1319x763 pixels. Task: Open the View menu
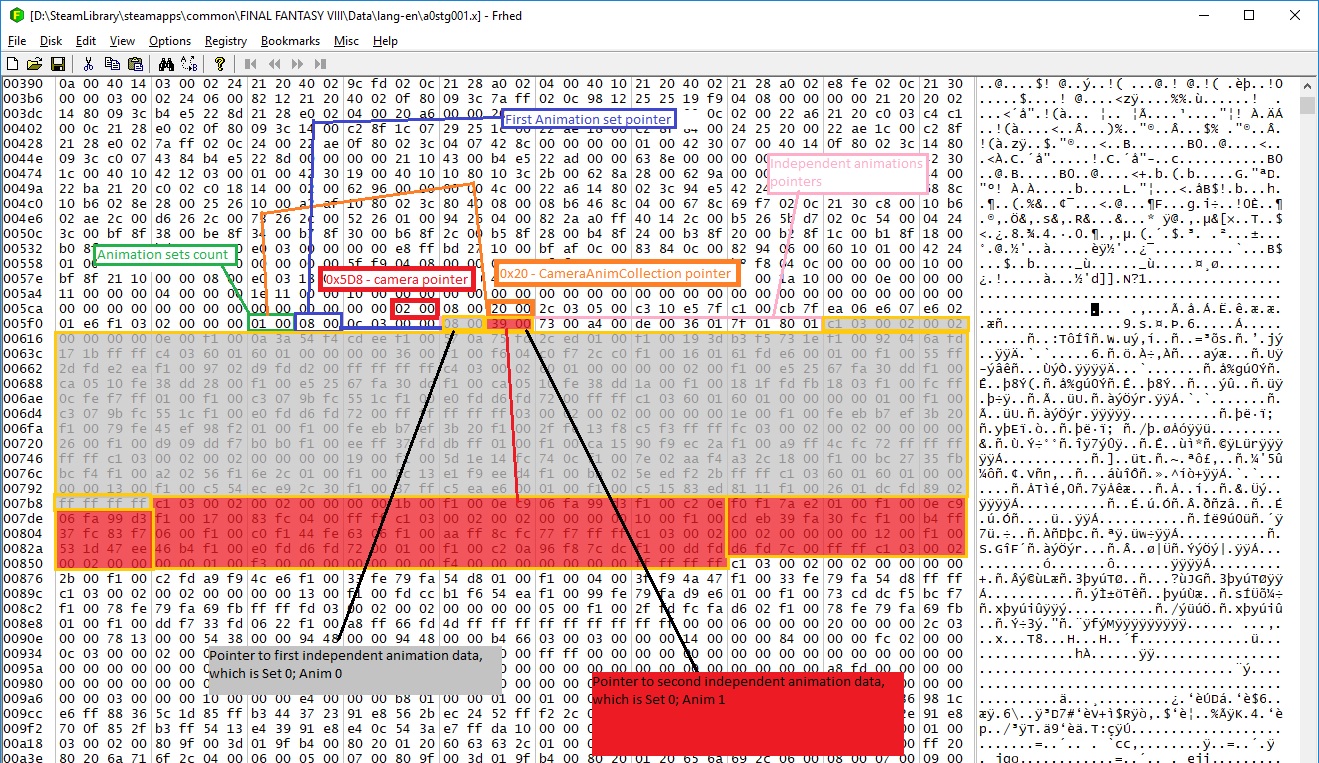click(122, 41)
